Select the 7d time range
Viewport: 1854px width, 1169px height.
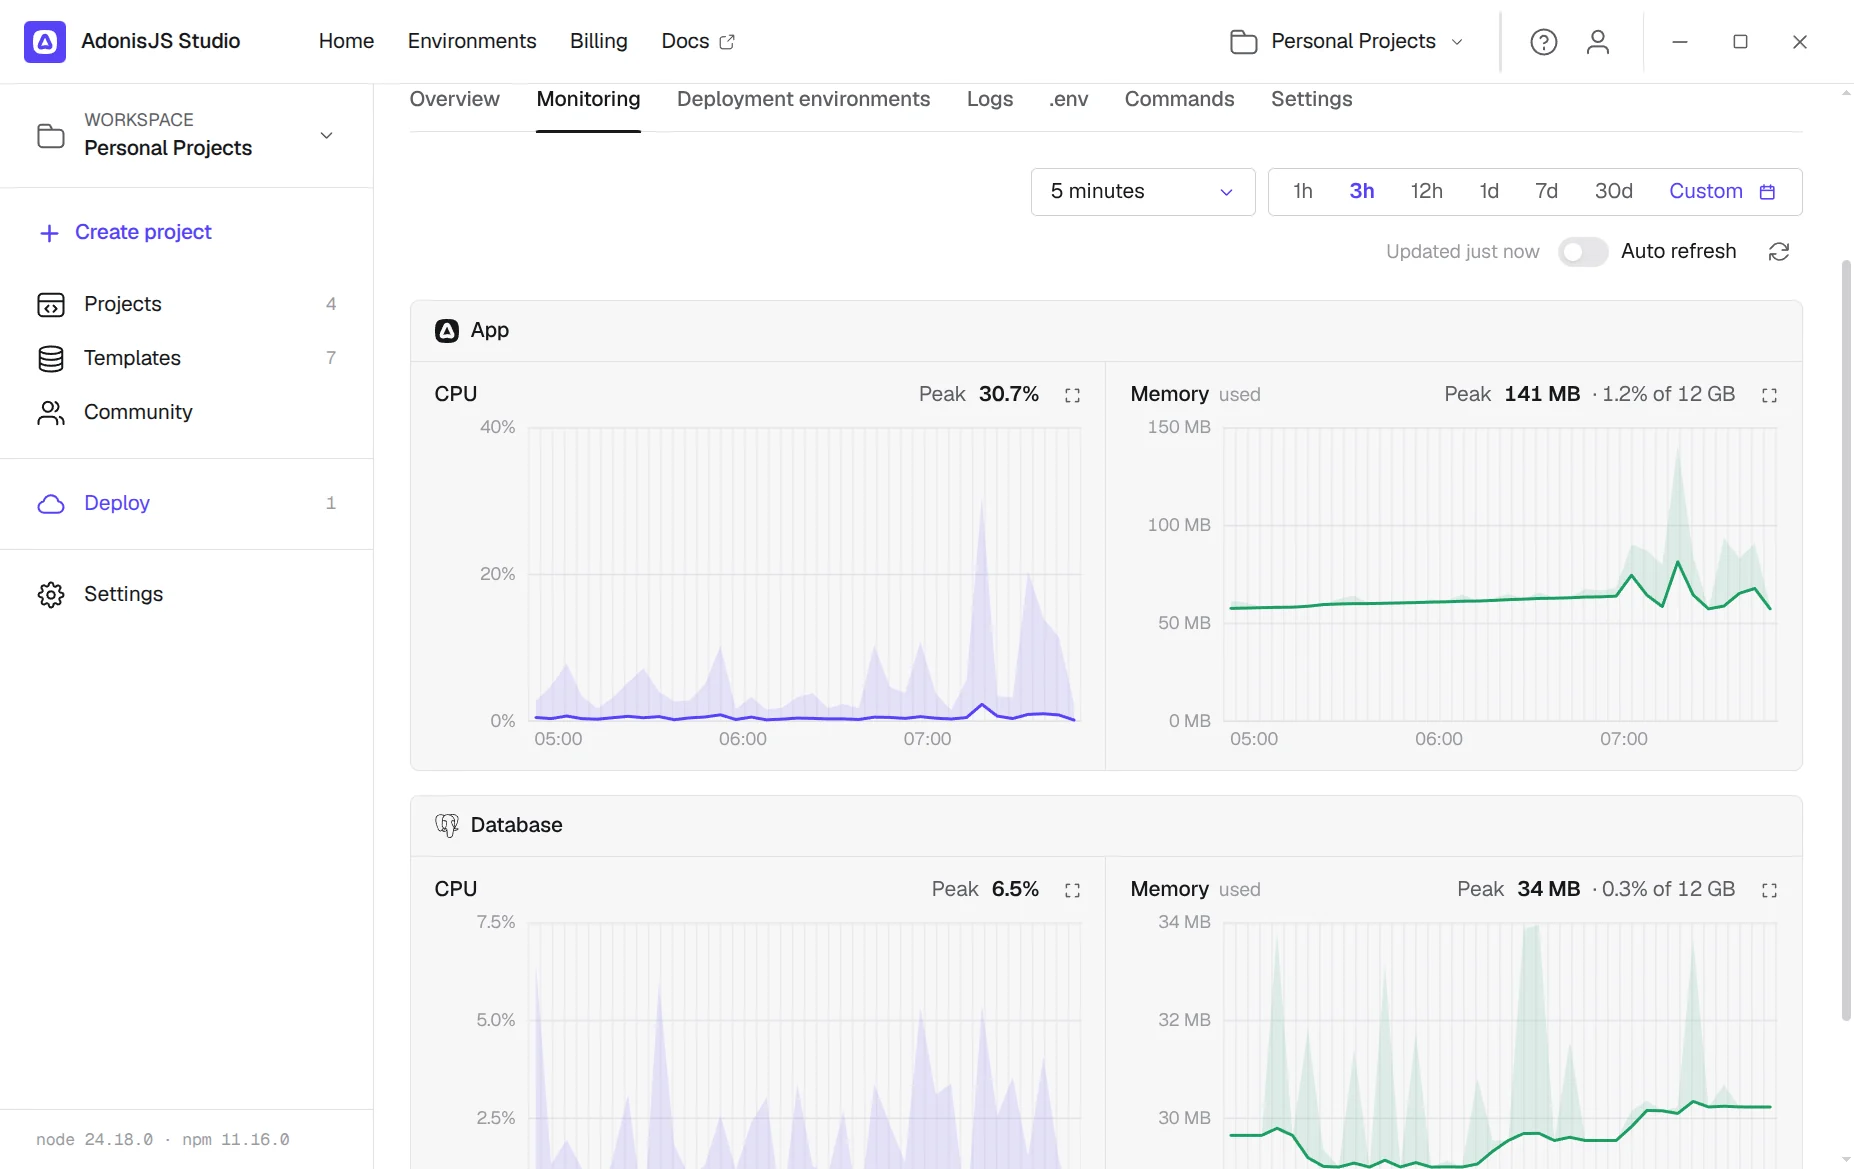[1546, 192]
